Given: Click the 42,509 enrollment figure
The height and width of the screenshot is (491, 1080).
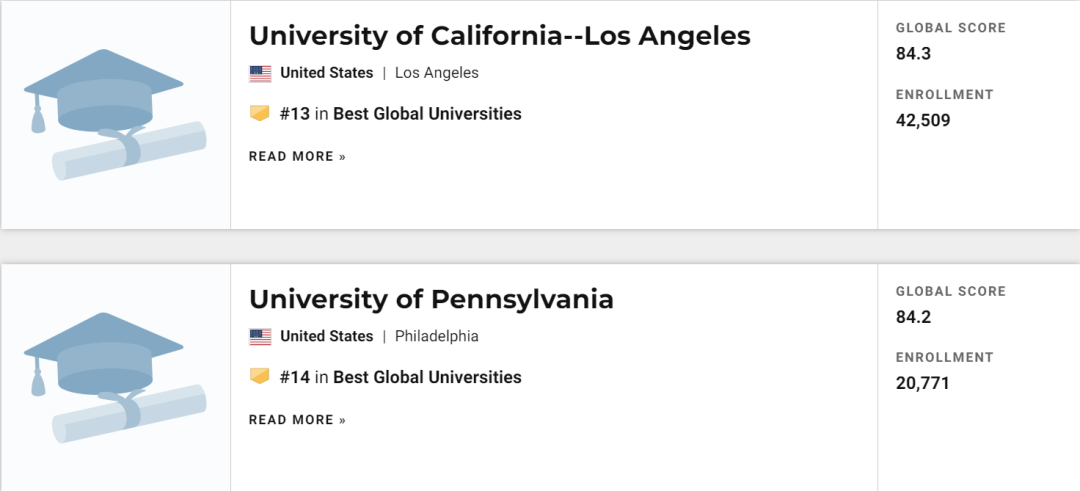Looking at the screenshot, I should 923,120.
